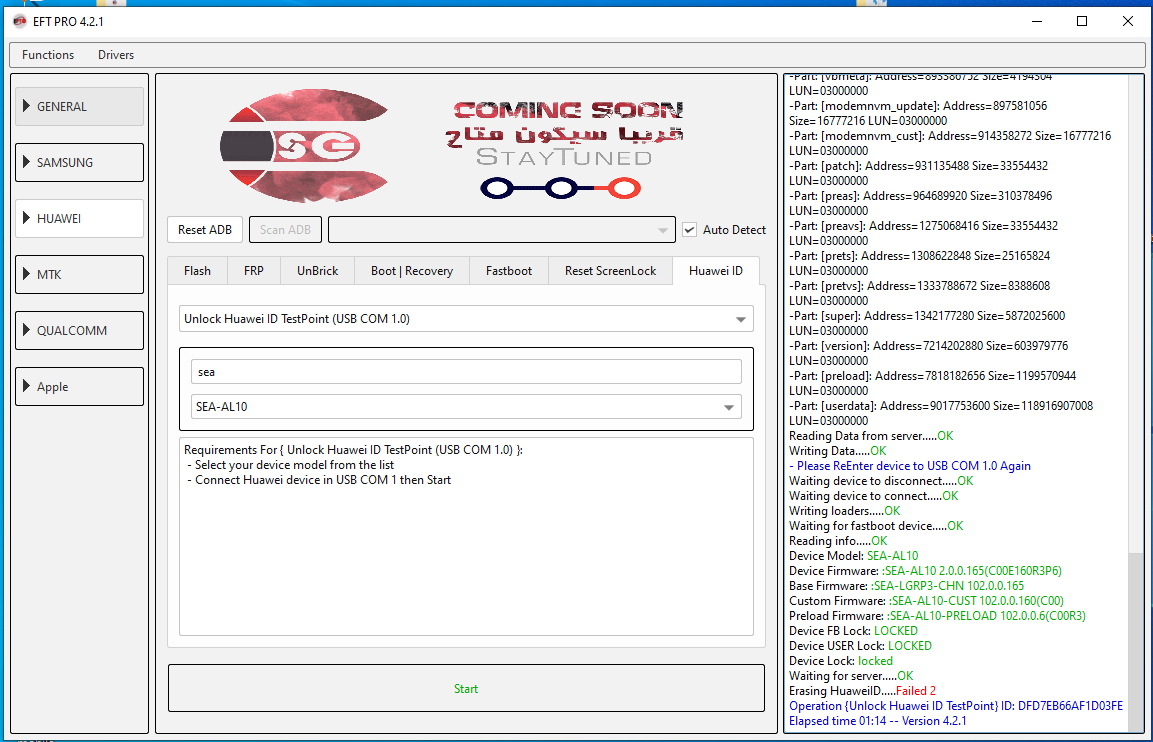Click the 'Preload Firmware' log line
Screen dimensions: 1153x742
(x=937, y=616)
